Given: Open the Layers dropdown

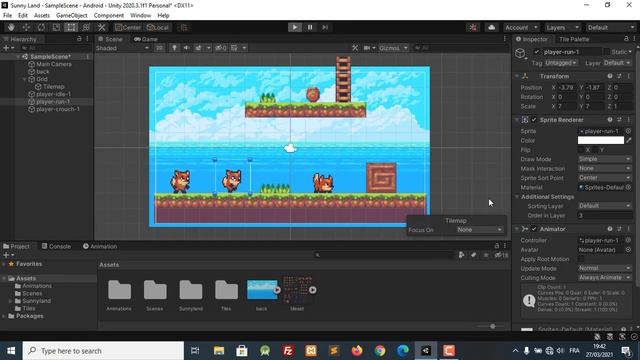Looking at the screenshot, I should pyautogui.click(x=562, y=27).
